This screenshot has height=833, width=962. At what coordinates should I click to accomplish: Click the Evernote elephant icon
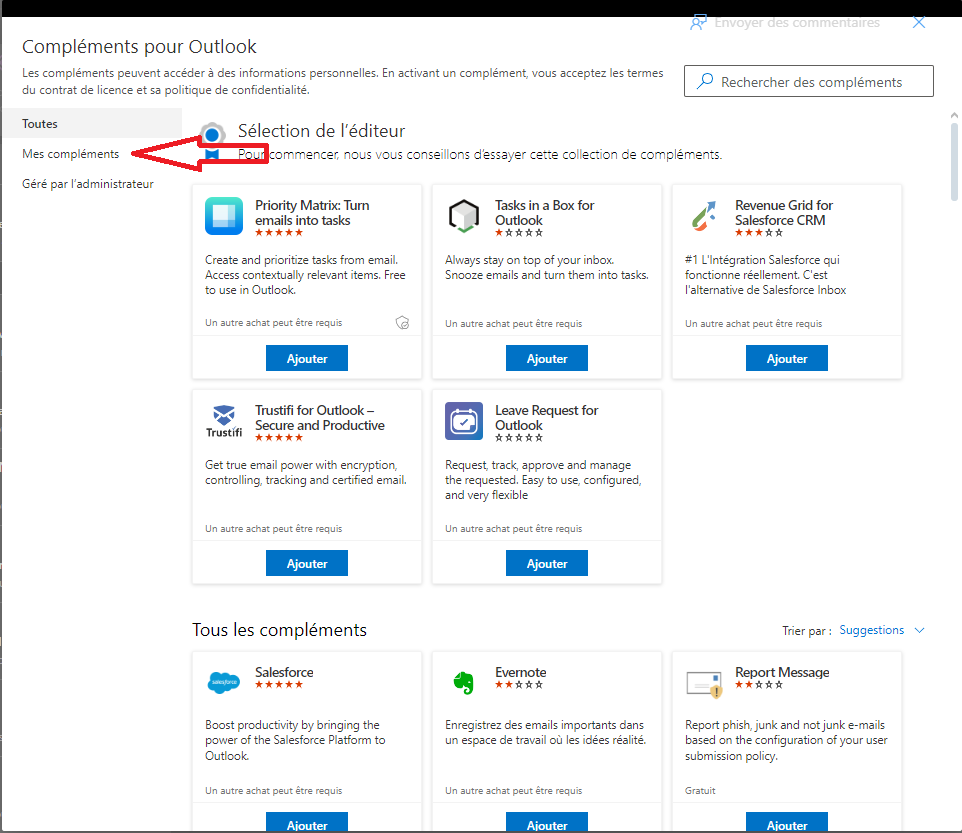(464, 682)
